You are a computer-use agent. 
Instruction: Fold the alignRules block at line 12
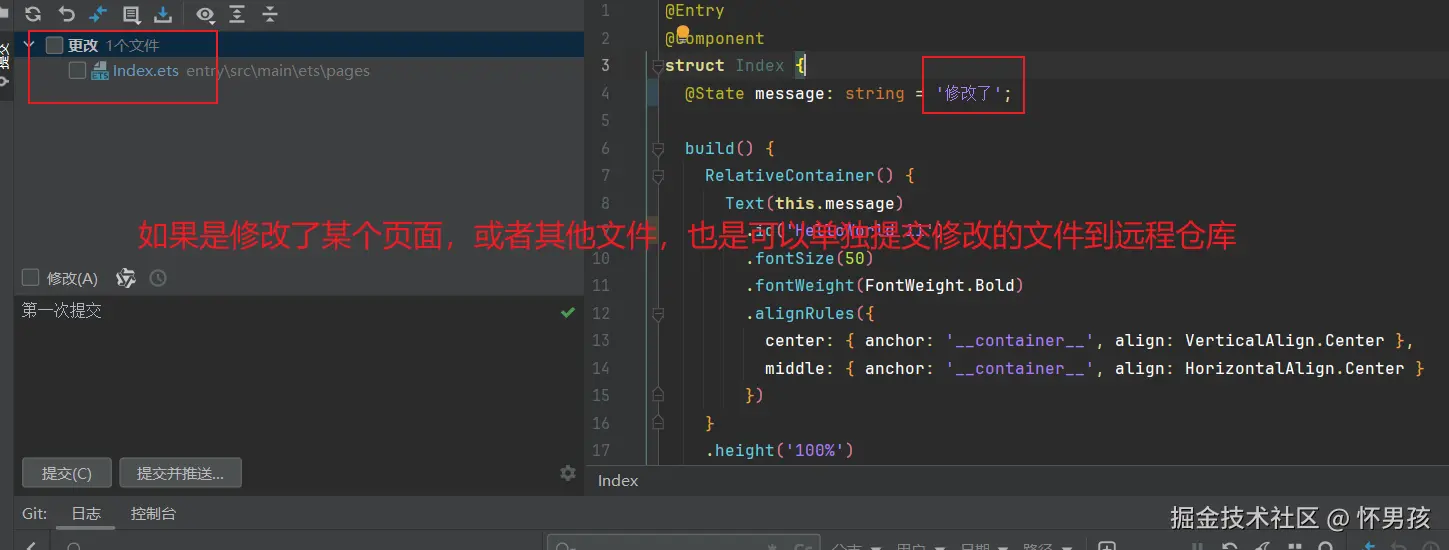[657, 313]
